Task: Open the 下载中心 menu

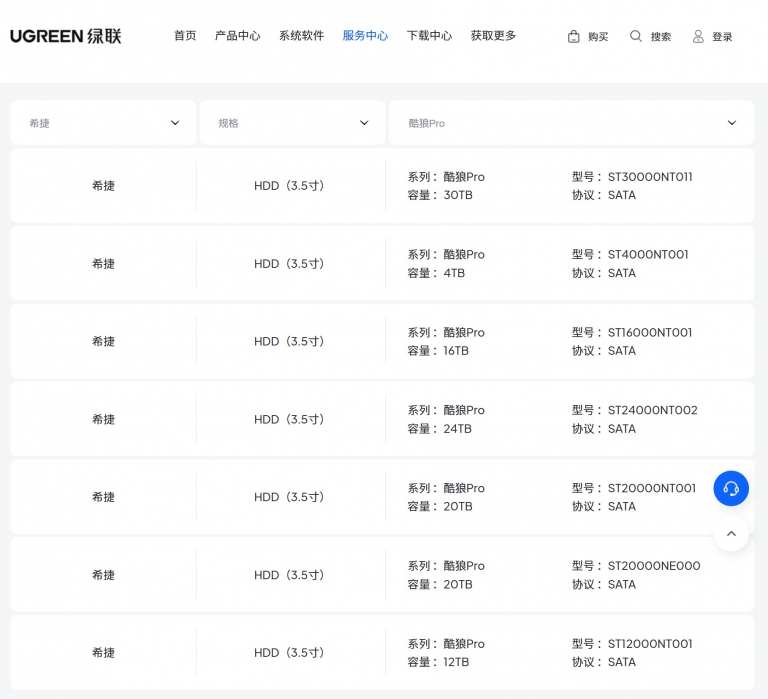Action: pos(429,36)
